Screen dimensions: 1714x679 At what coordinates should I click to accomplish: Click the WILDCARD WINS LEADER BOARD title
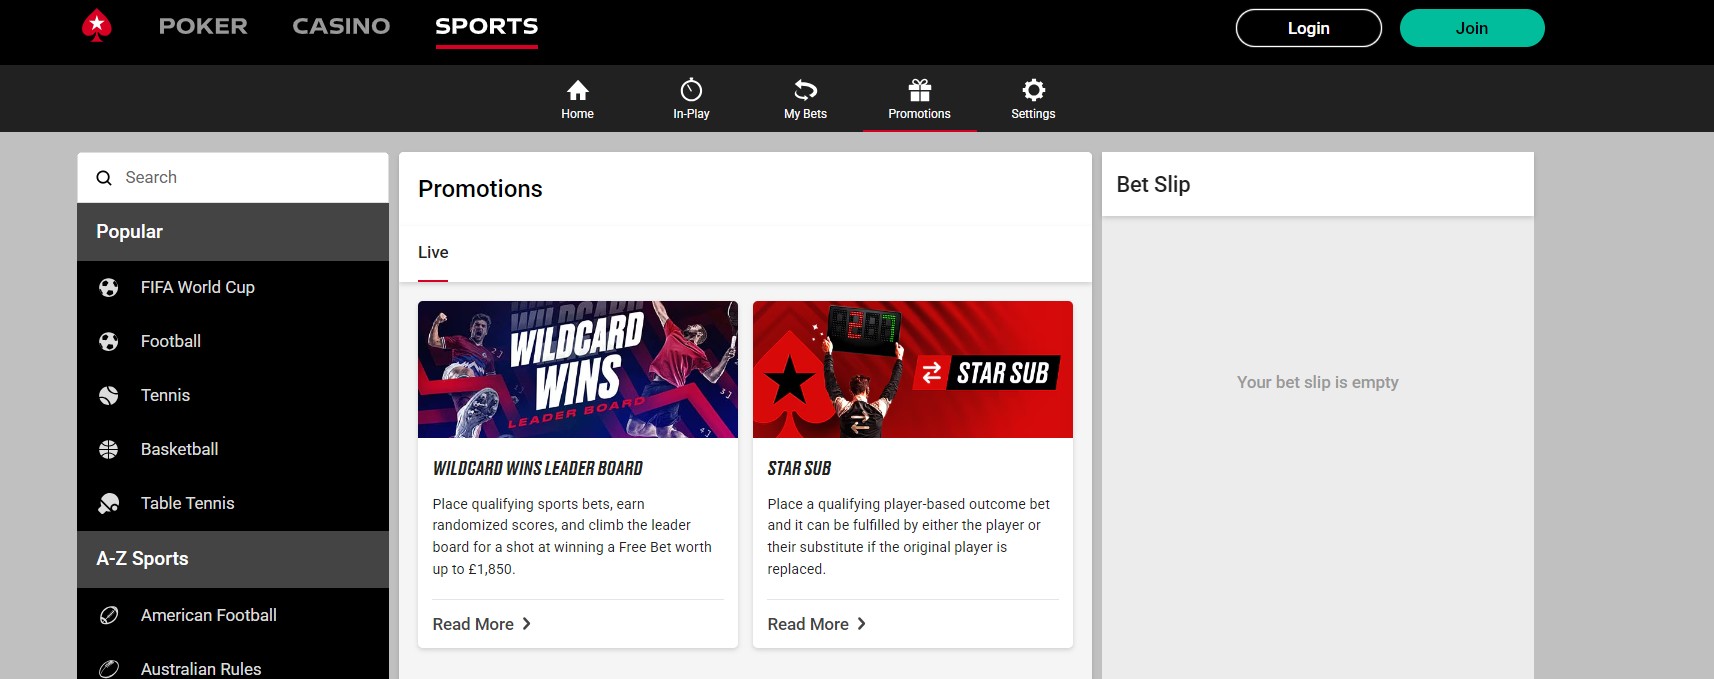pos(538,468)
